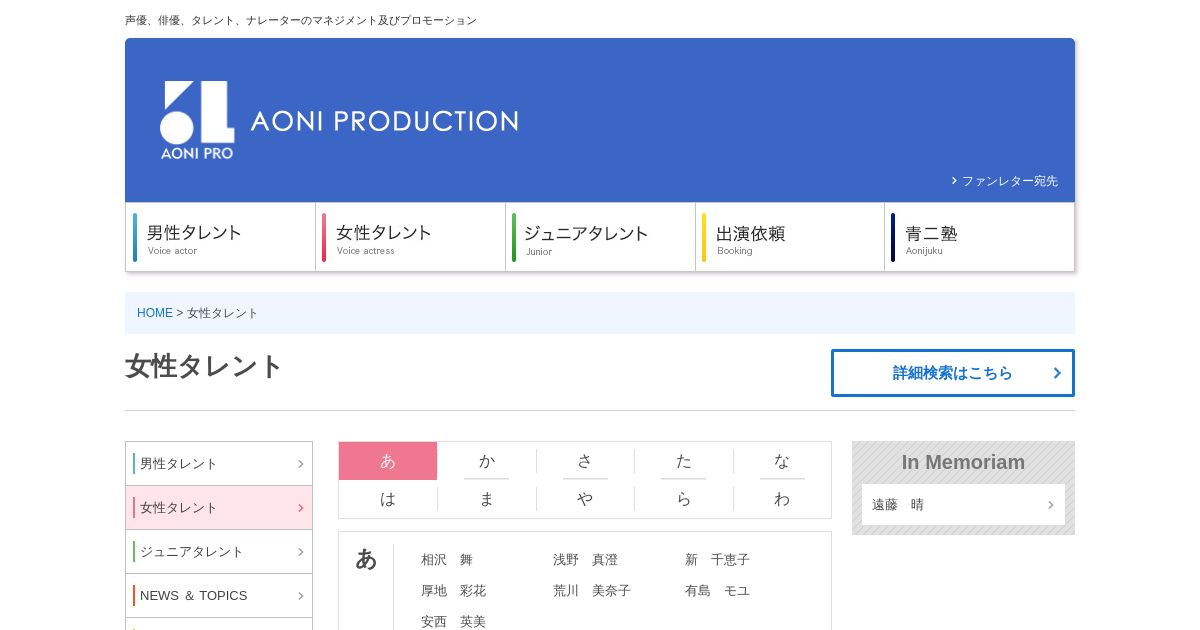Open the ファンレター宛先 link
Image resolution: width=1200 pixels, height=630 pixels.
pos(1009,181)
